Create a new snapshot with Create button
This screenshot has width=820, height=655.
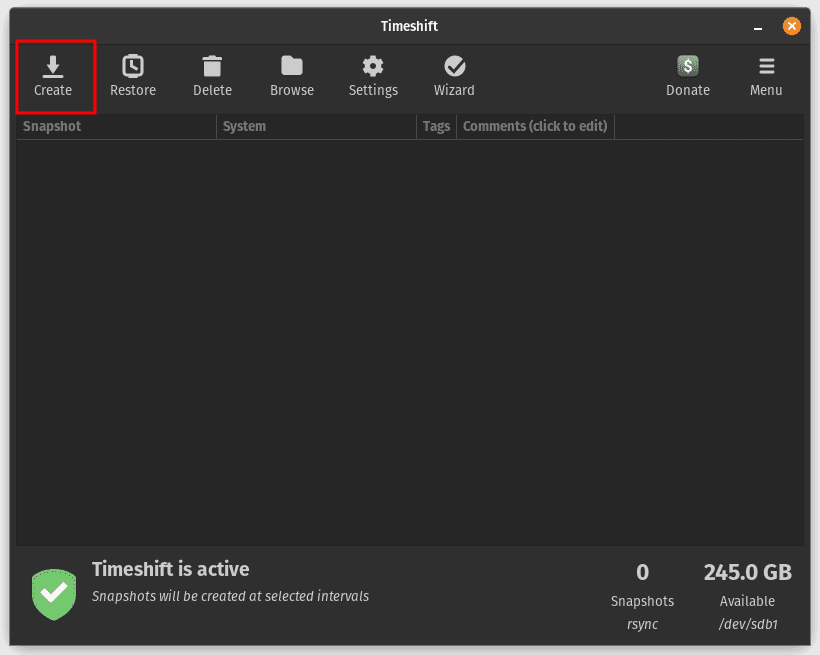53,76
